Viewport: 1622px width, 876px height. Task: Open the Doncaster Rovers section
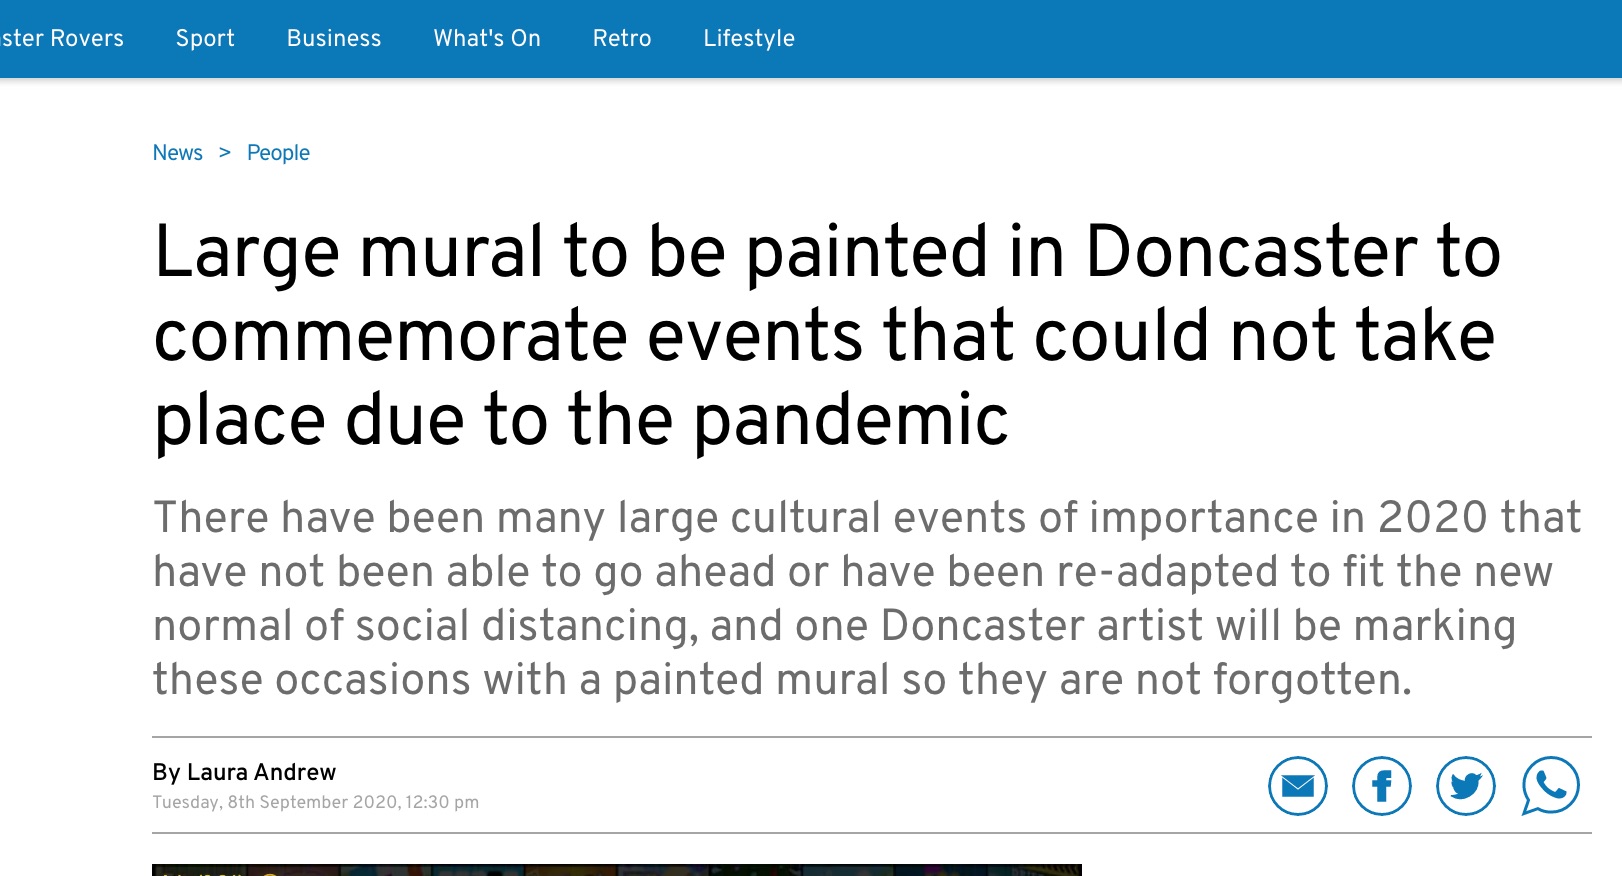(x=62, y=38)
